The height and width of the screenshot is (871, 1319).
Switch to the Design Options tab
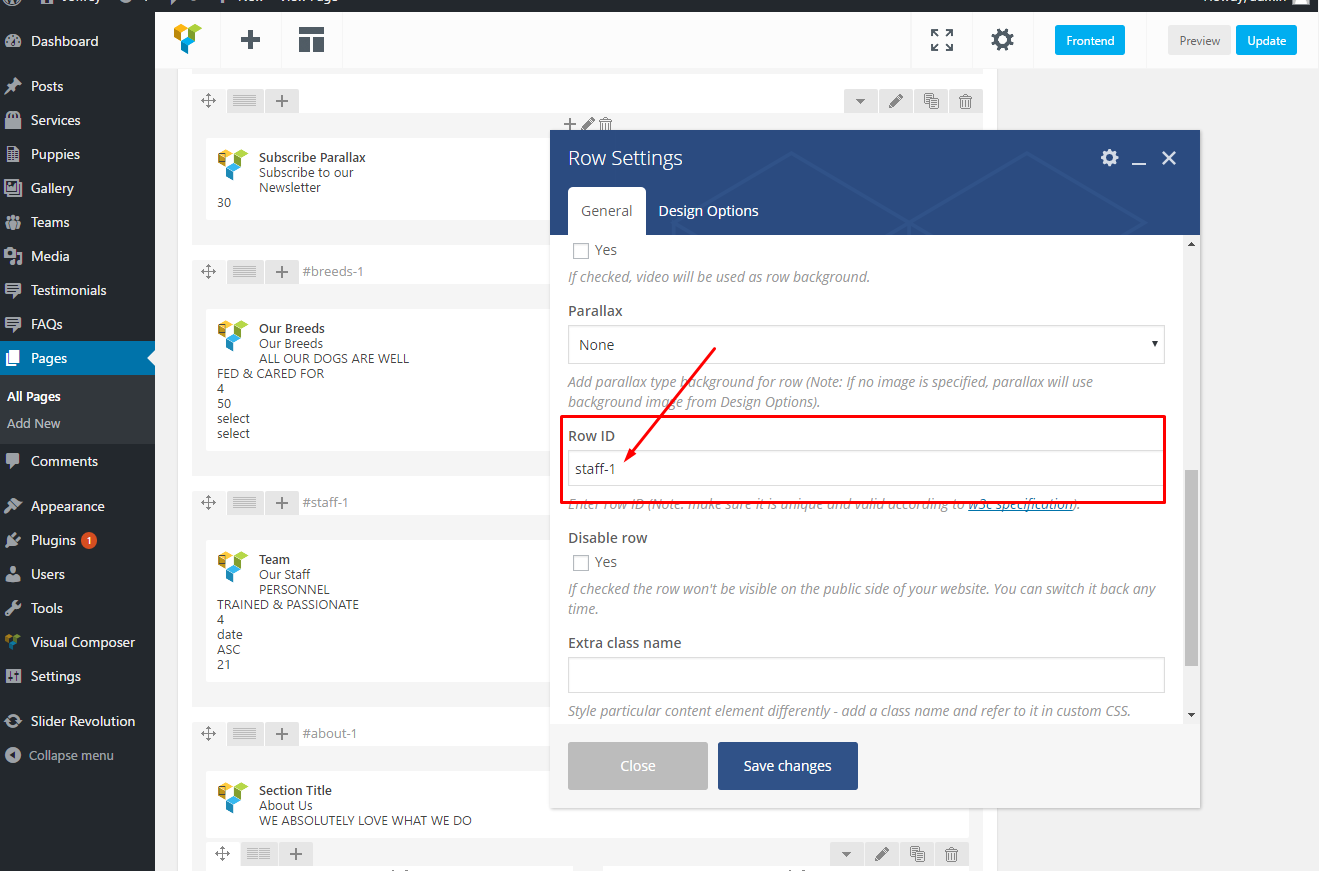[x=708, y=211]
